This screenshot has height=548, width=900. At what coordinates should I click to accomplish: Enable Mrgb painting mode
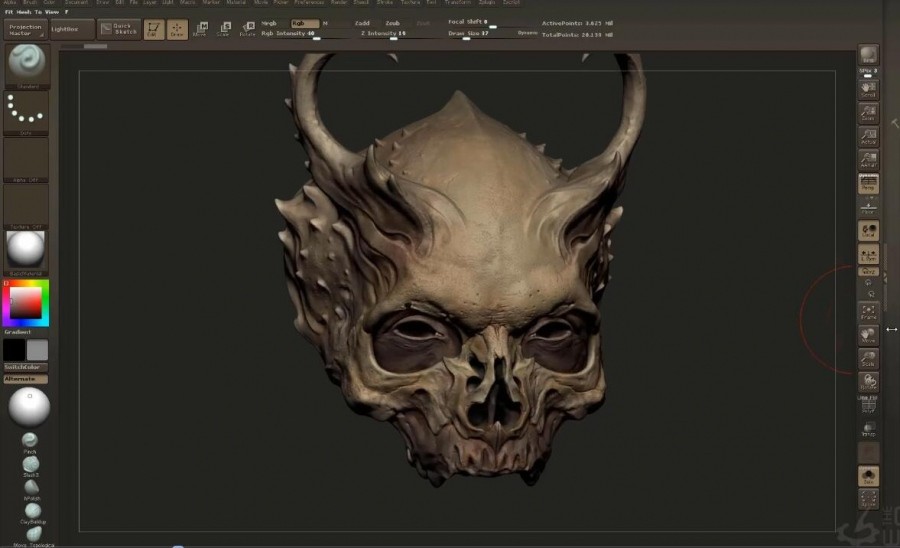[x=269, y=24]
